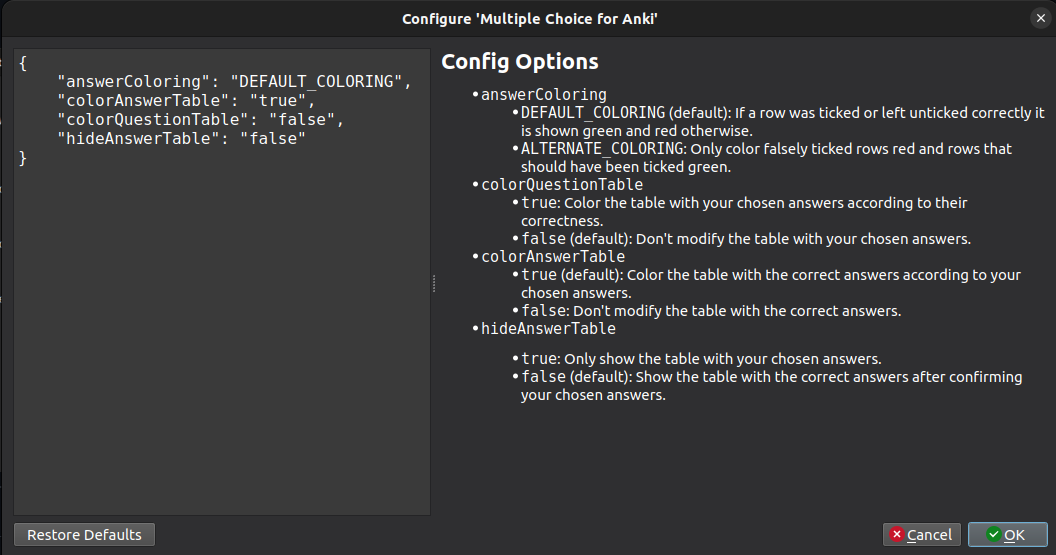This screenshot has height=555, width=1056.
Task: Click "Only show the table" description line
Action: (x=701, y=359)
